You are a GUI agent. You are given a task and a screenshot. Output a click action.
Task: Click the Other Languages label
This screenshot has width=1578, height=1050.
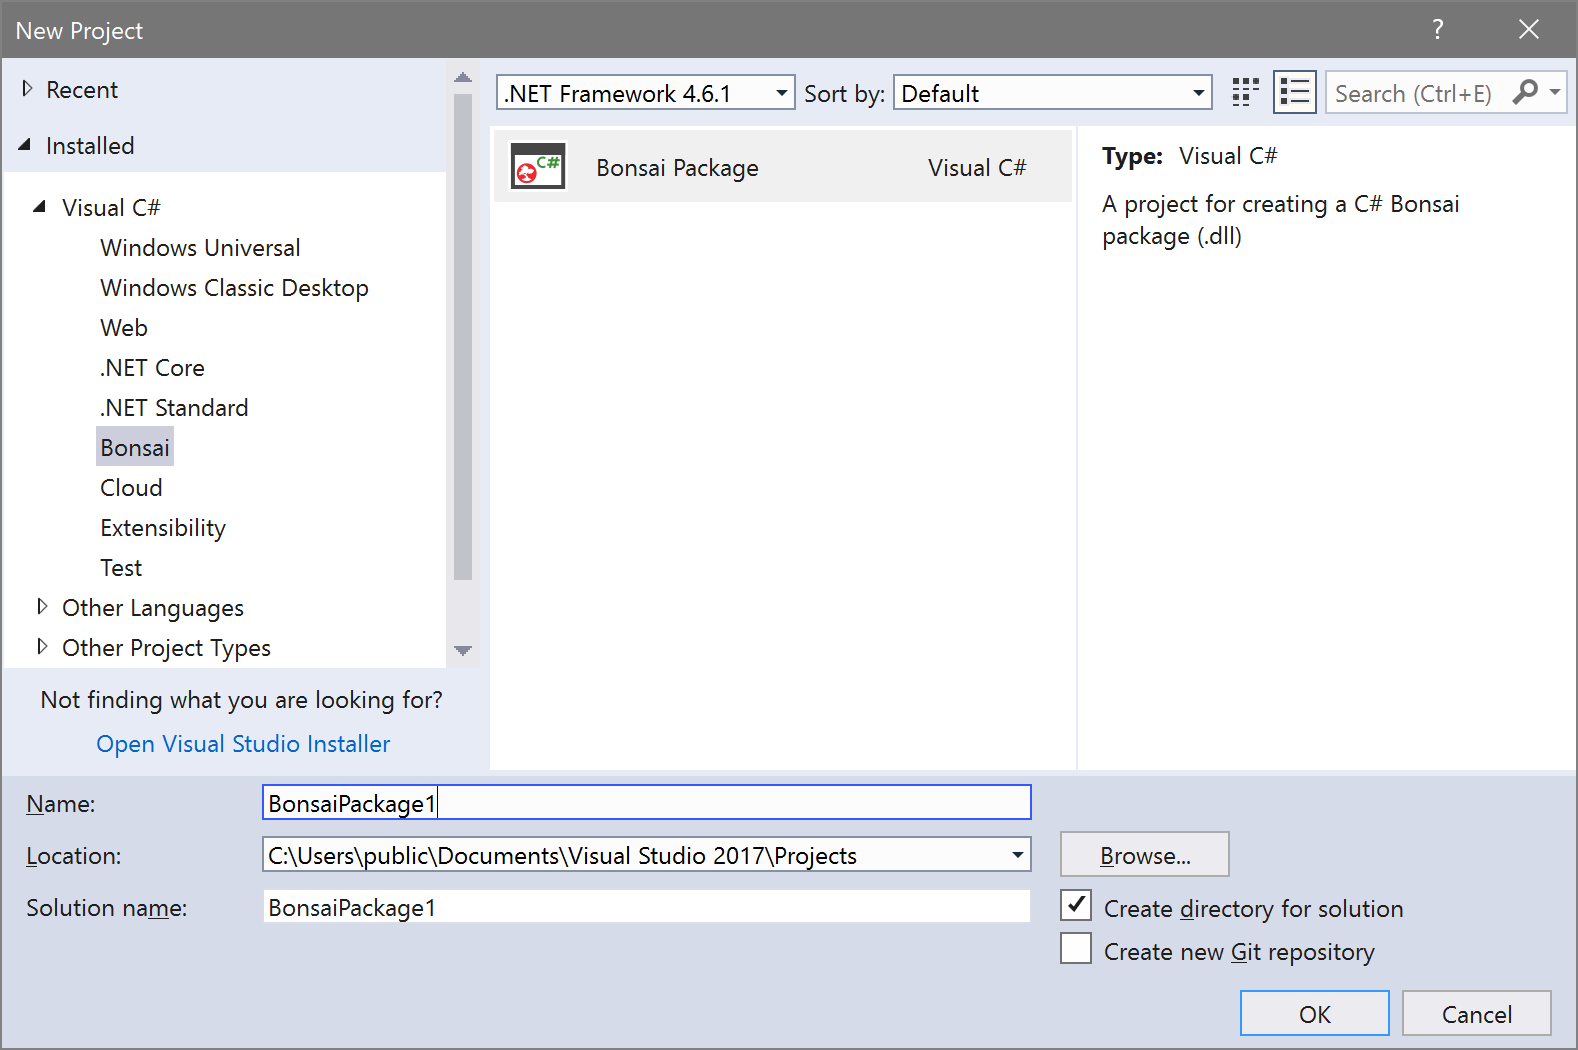[153, 608]
